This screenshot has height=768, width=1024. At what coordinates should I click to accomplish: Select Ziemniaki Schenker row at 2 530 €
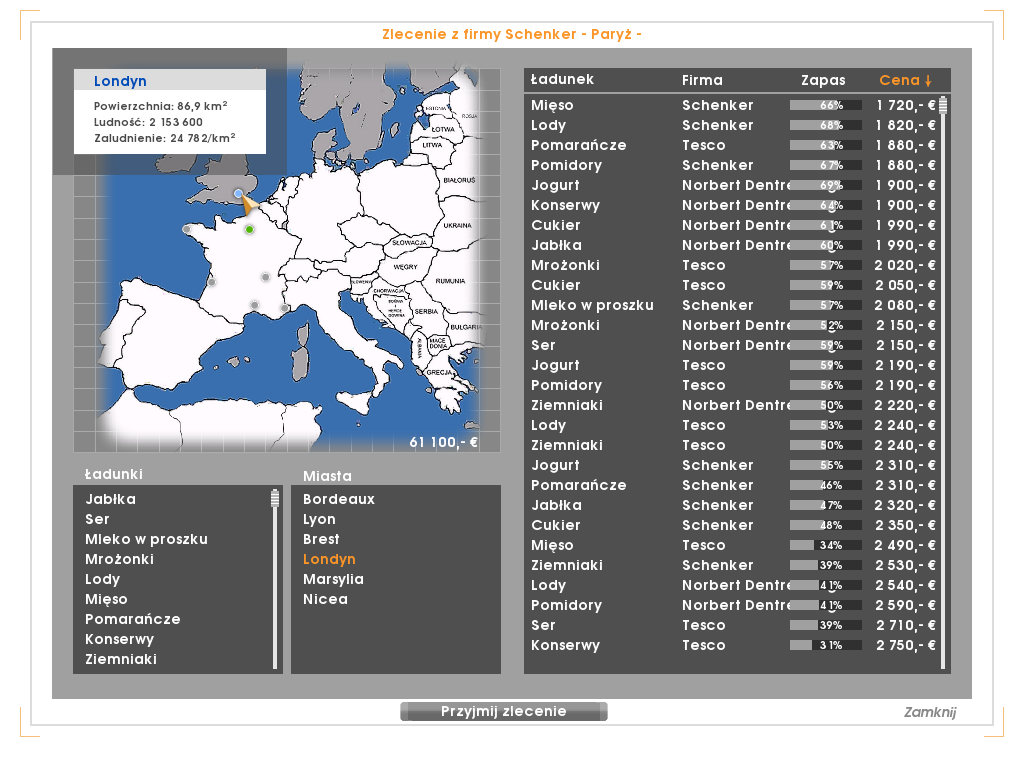733,565
